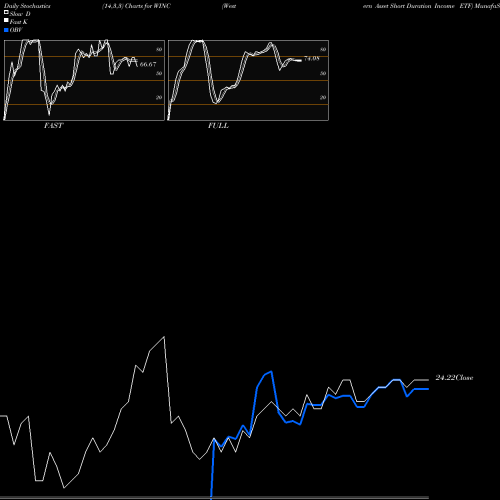This screenshot has width=500, height=500.
Task: Click the 20 axis label in FAST chart
Action: click(159, 97)
